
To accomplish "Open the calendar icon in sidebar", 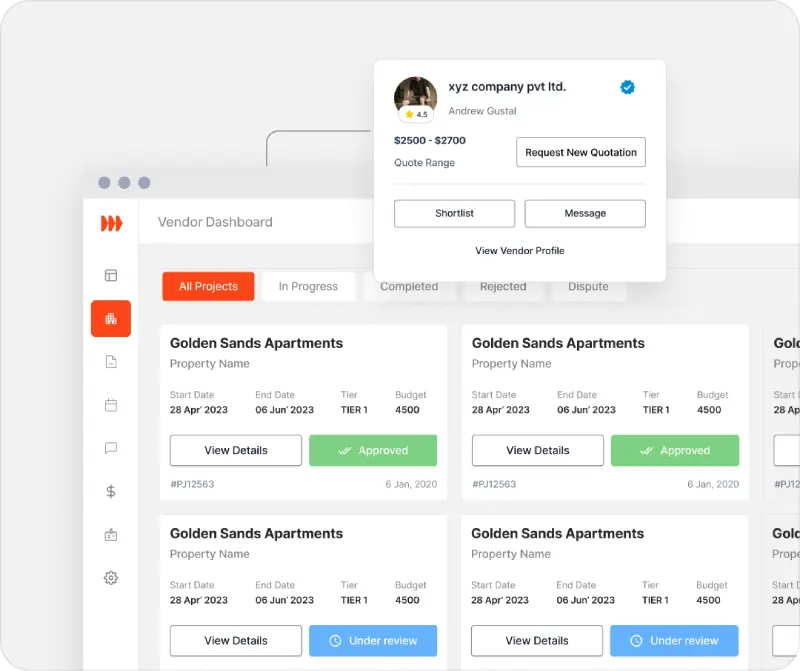I will (111, 405).
